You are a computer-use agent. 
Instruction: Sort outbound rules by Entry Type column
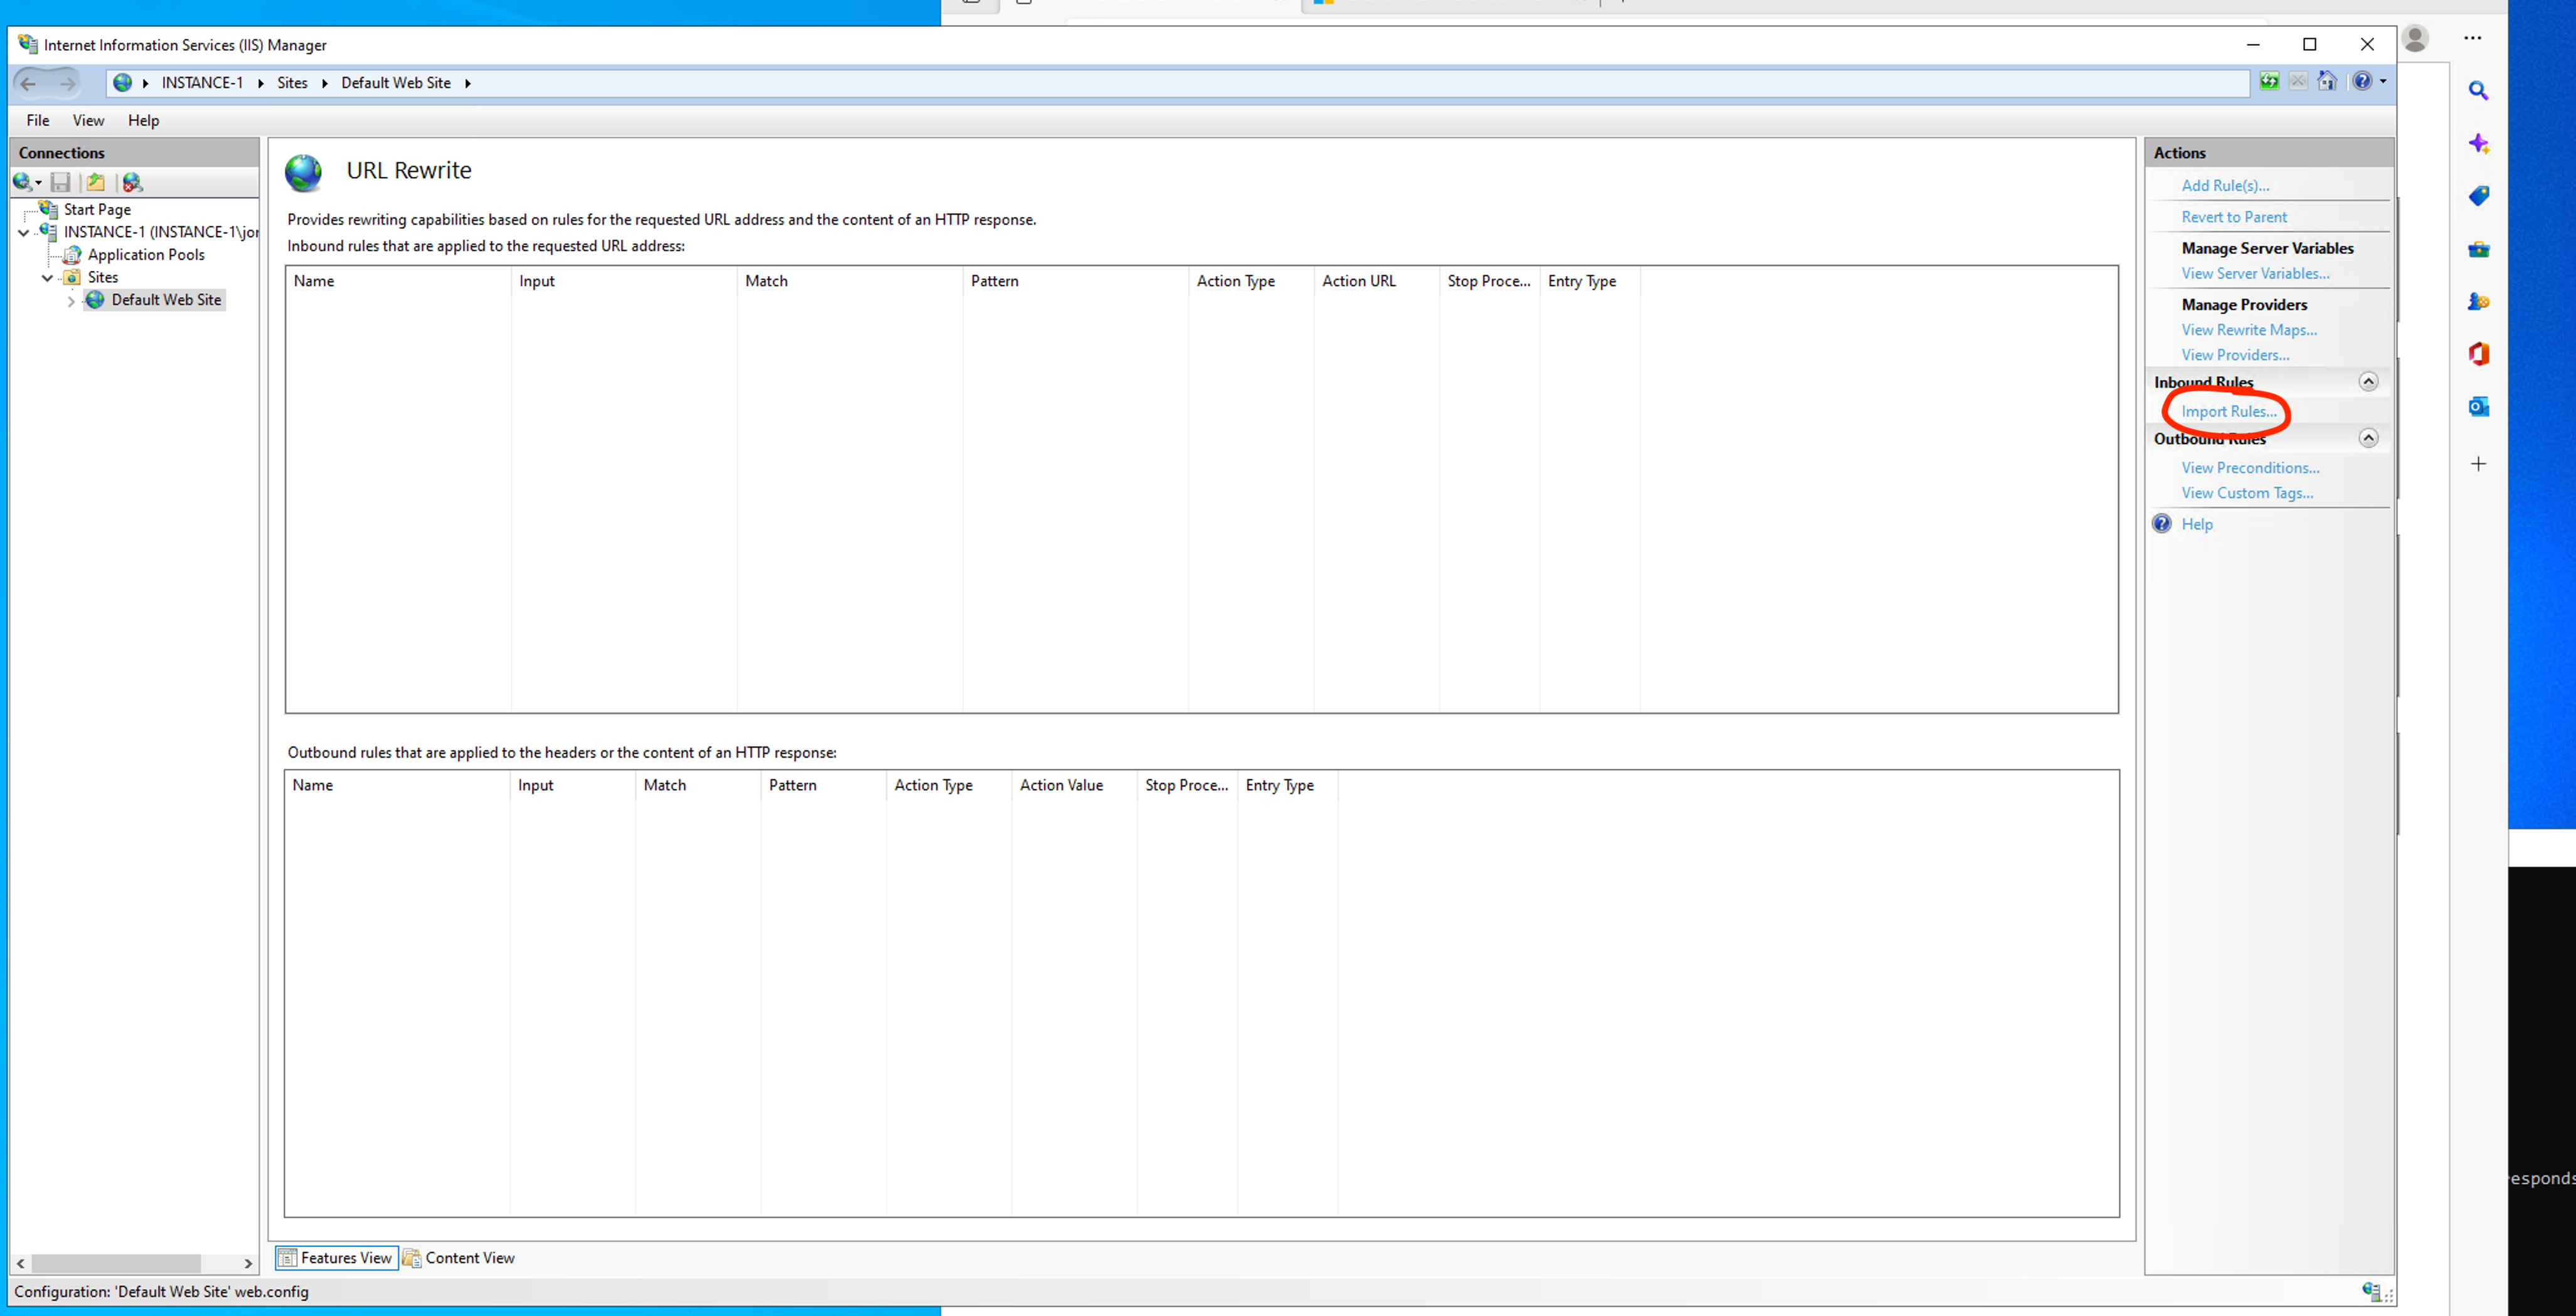tap(1287, 785)
